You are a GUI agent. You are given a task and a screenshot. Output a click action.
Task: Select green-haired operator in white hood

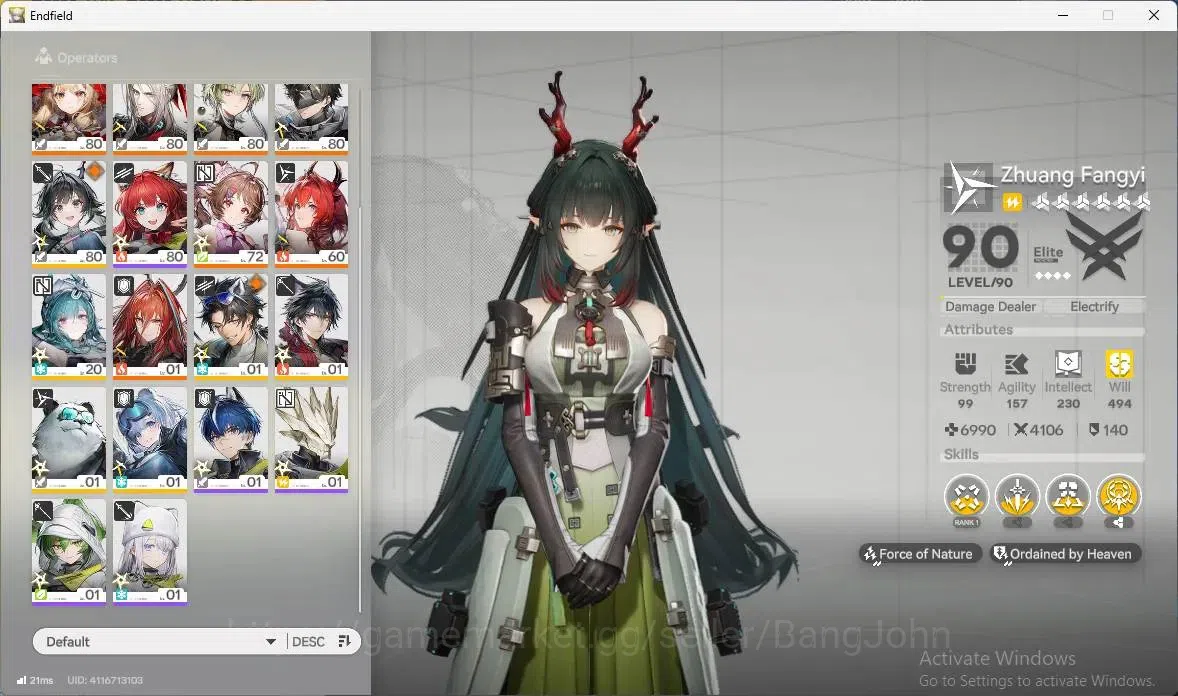tap(68, 552)
